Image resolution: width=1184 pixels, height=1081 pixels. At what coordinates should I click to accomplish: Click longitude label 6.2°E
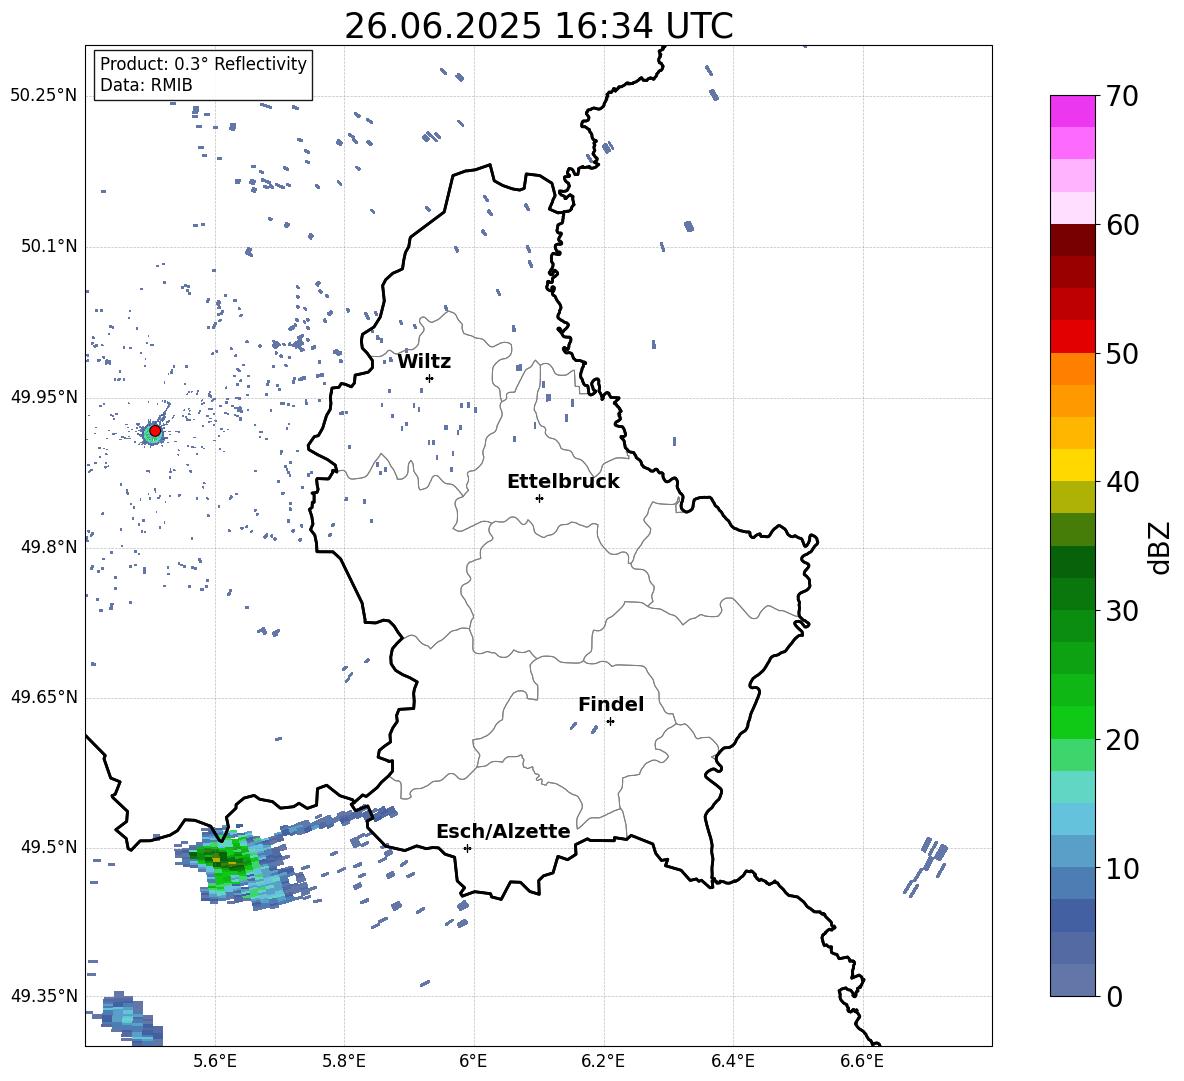pos(603,1061)
